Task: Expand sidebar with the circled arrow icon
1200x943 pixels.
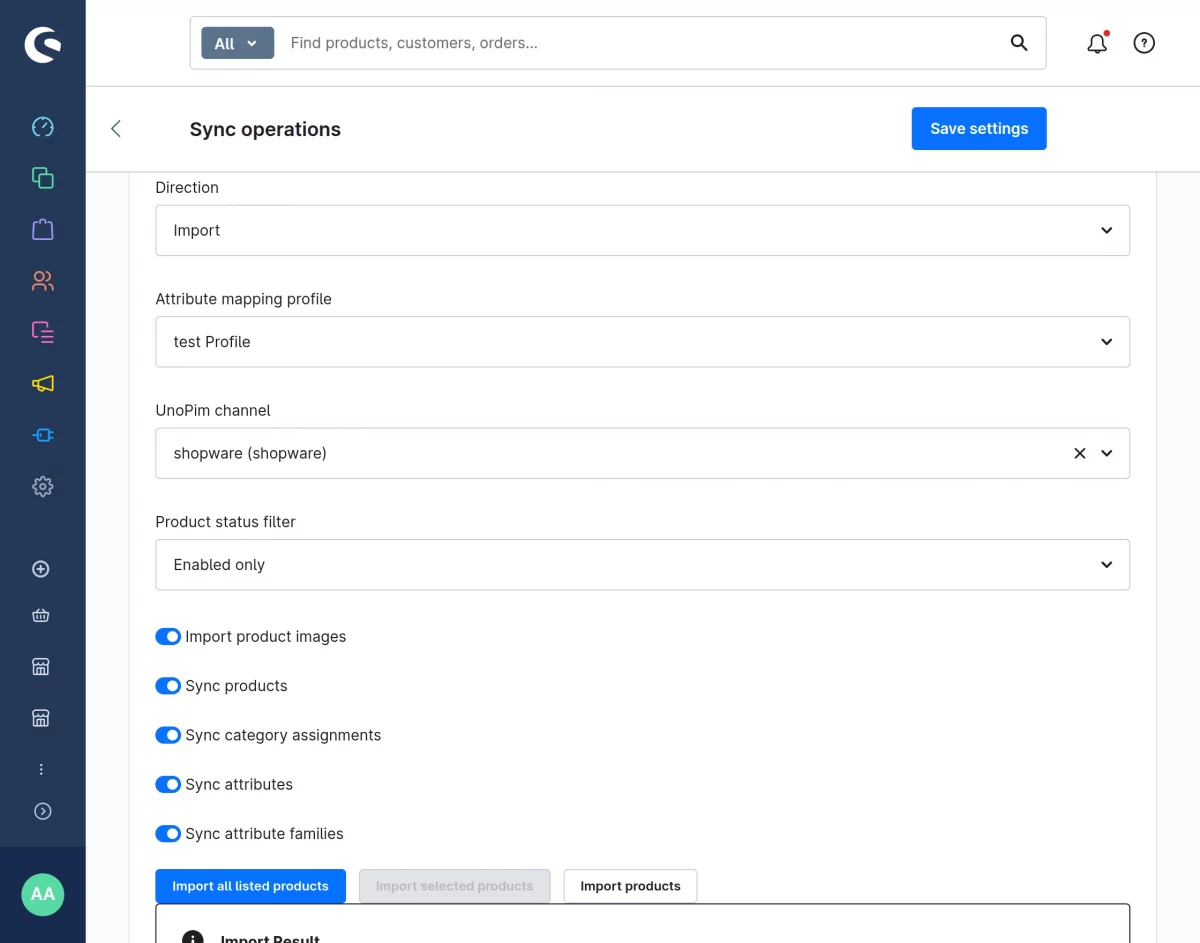Action: point(42,811)
